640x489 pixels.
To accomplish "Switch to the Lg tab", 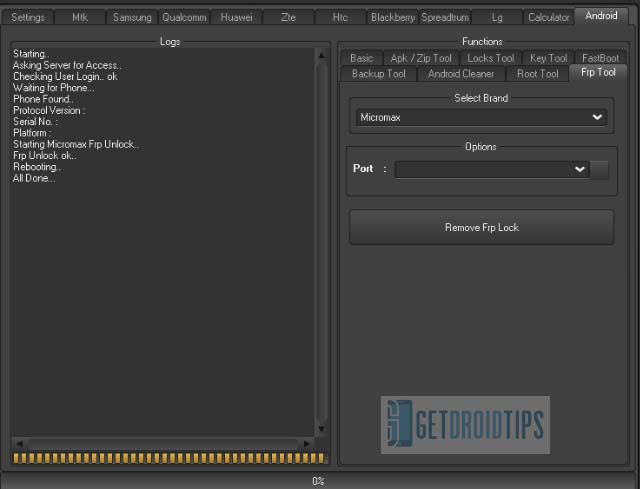I will [x=497, y=18].
